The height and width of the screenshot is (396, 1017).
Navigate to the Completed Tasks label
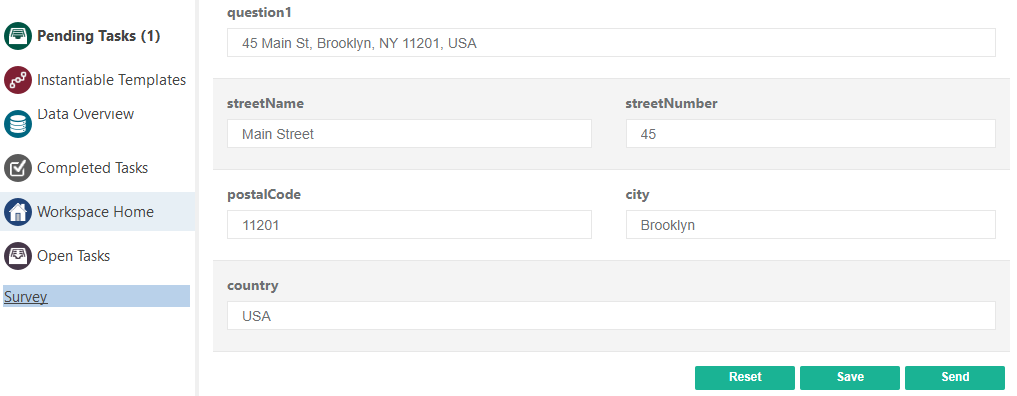(93, 168)
